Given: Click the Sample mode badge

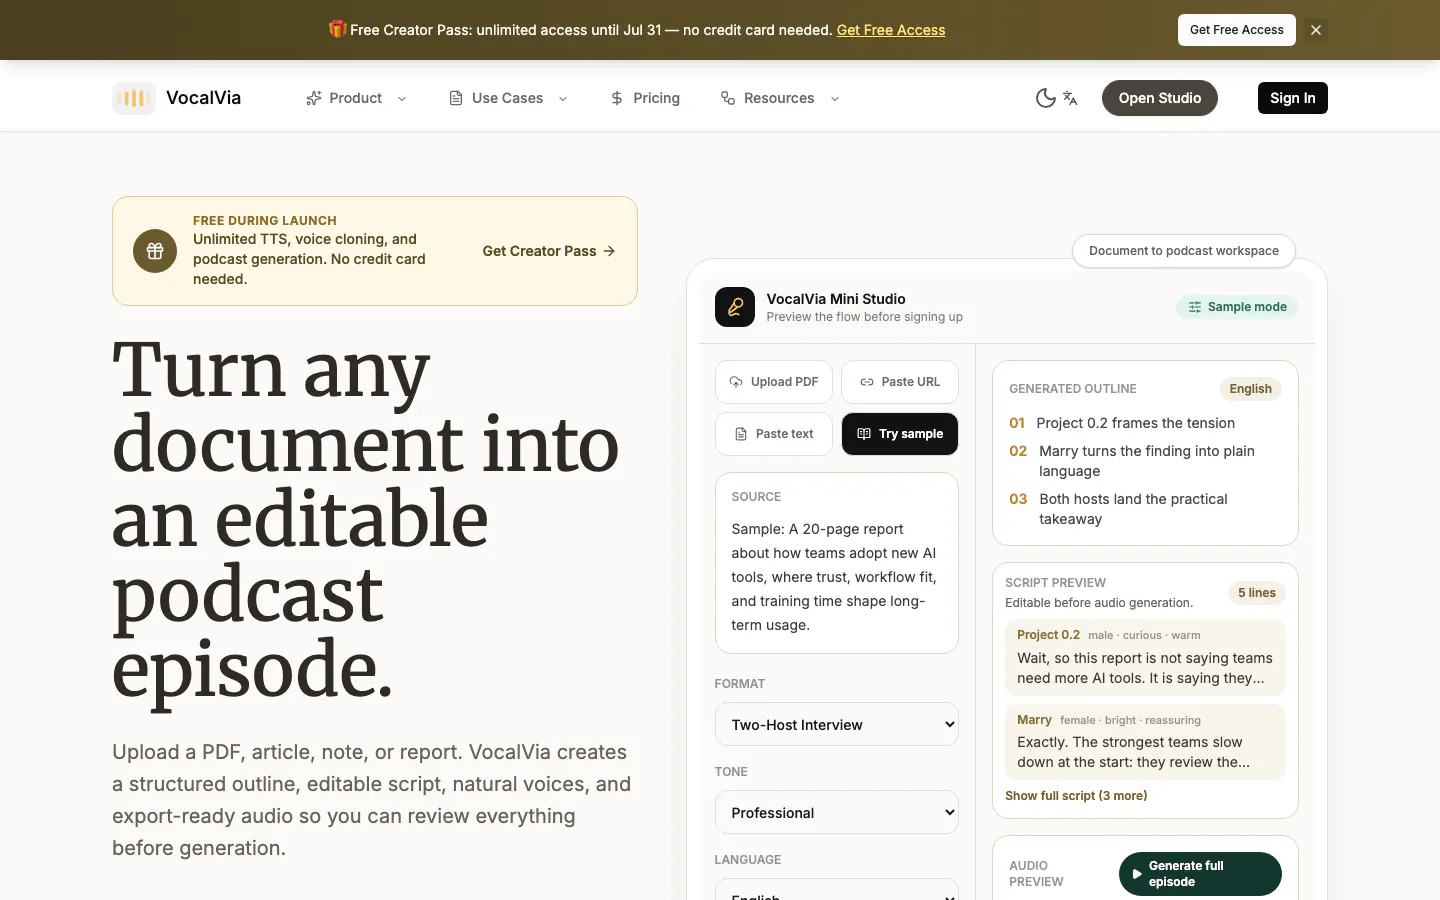Looking at the screenshot, I should (1237, 307).
